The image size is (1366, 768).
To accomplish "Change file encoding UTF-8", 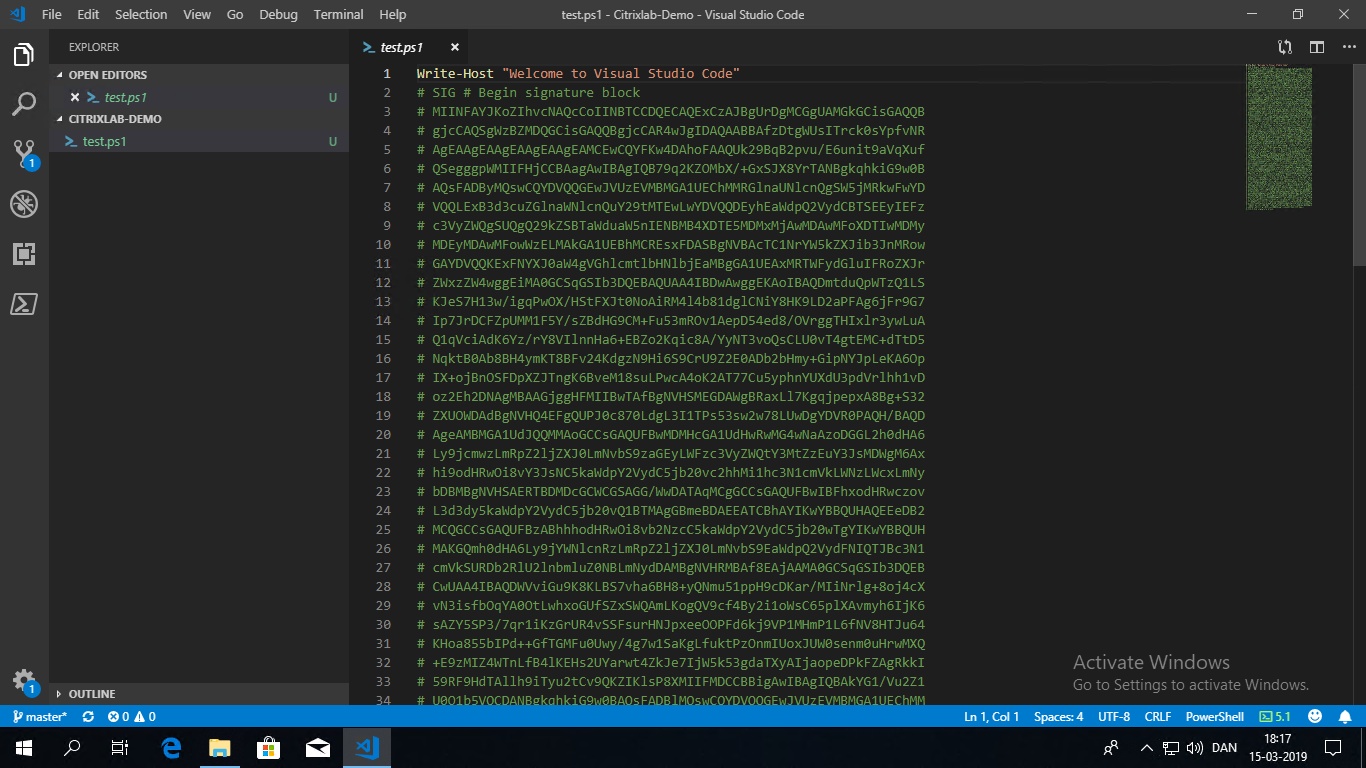I will pos(1114,716).
